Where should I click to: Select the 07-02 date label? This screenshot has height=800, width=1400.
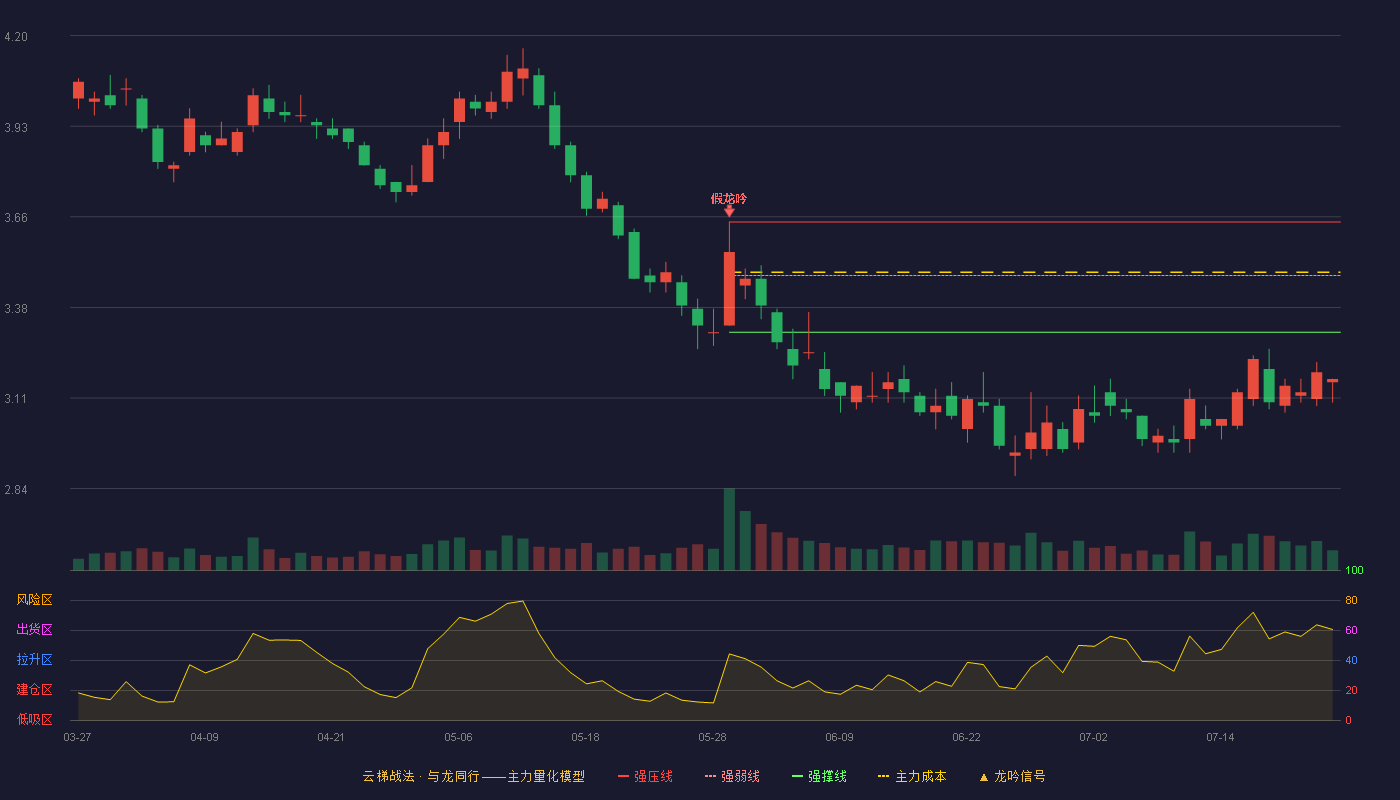1093,737
